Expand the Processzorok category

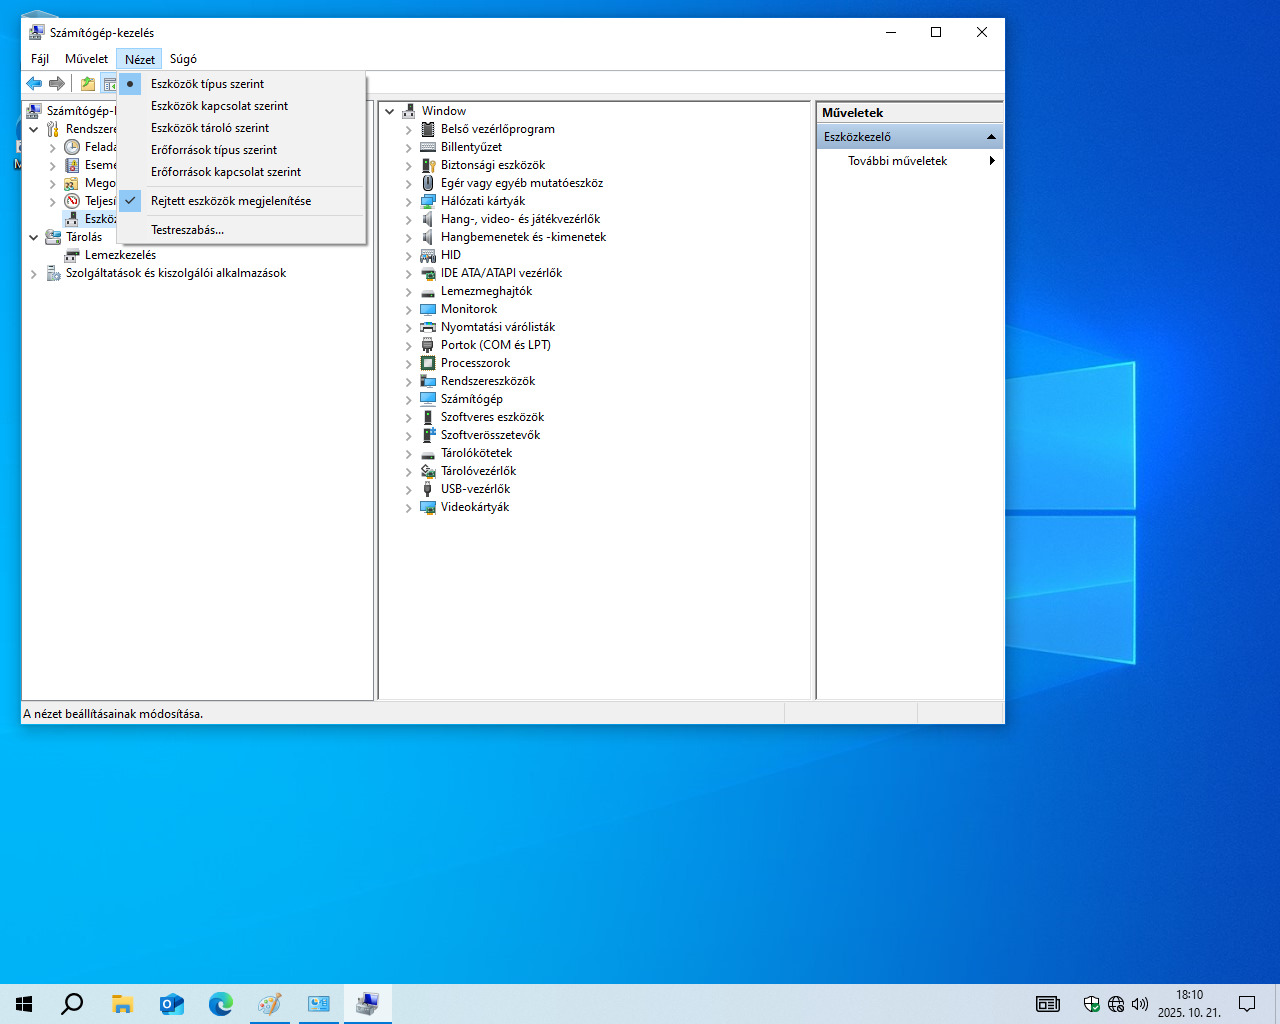coord(408,364)
